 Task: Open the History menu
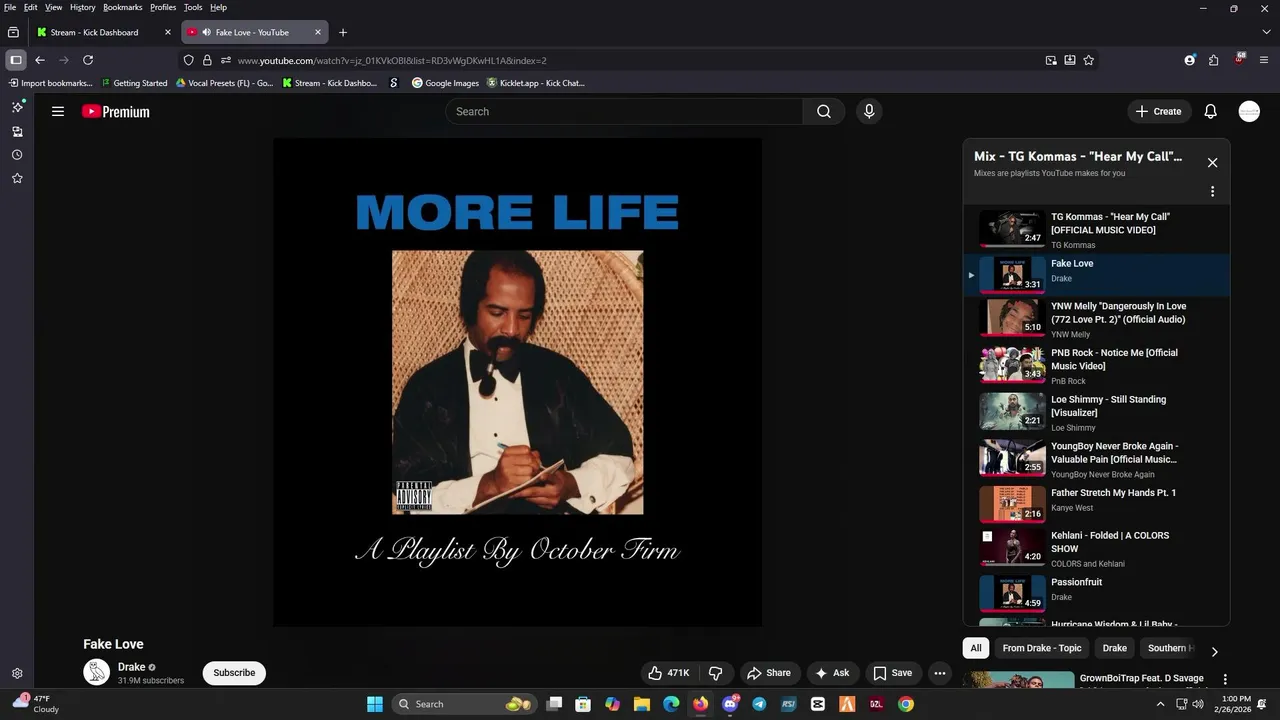(x=83, y=7)
